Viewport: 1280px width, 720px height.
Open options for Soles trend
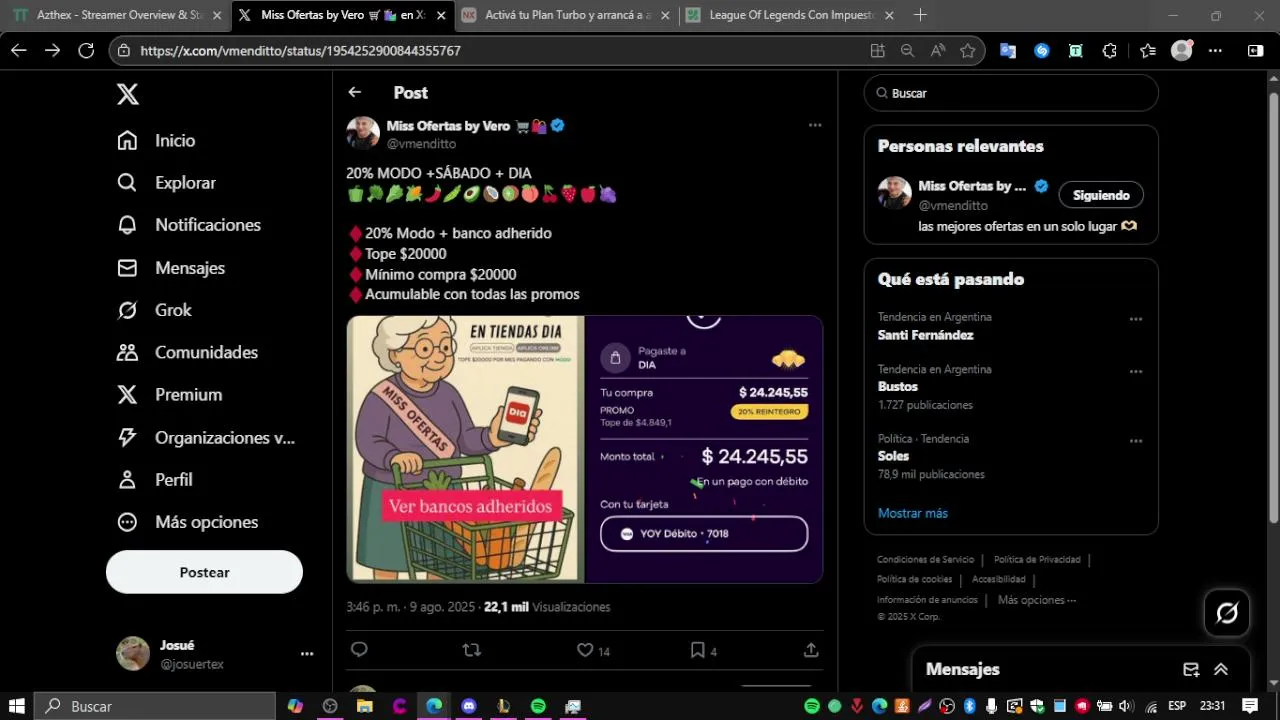coord(1136,441)
